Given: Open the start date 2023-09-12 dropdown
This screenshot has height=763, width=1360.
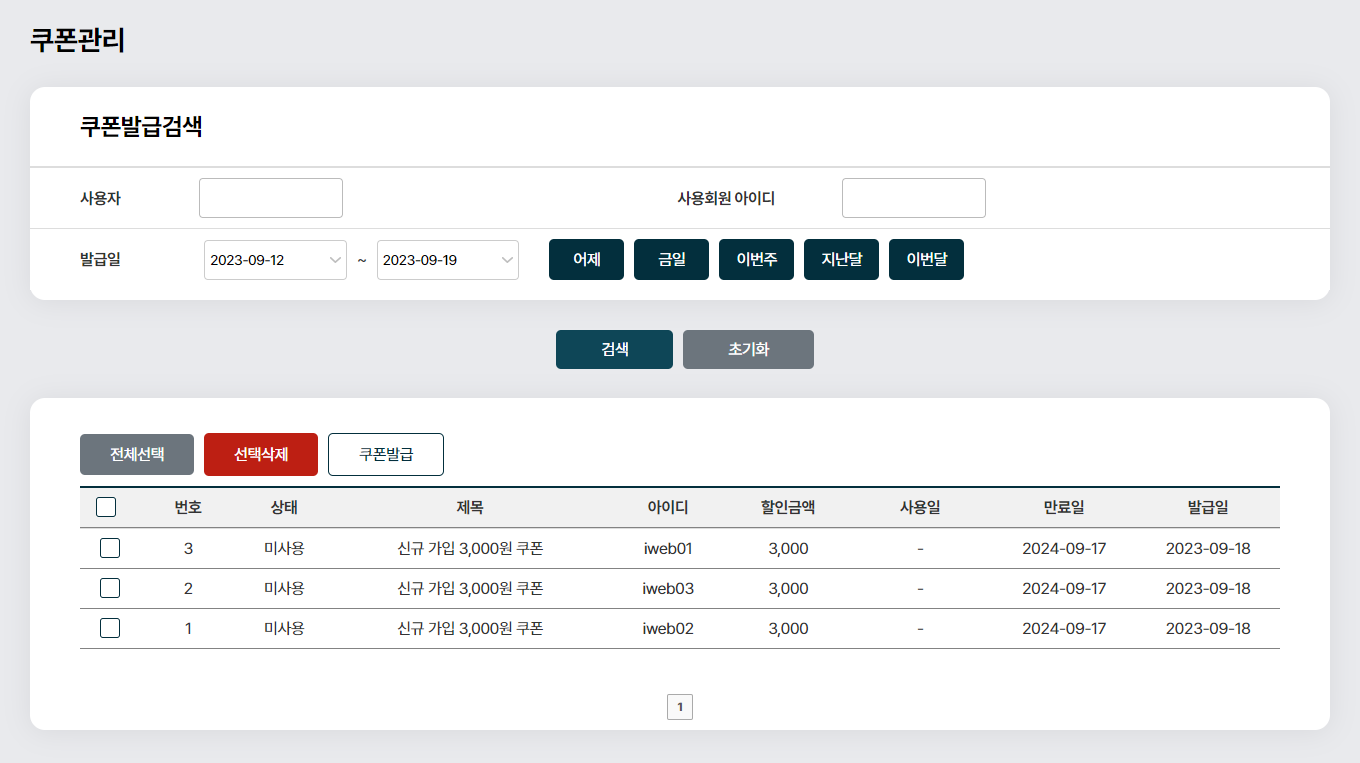Looking at the screenshot, I should pos(275,260).
